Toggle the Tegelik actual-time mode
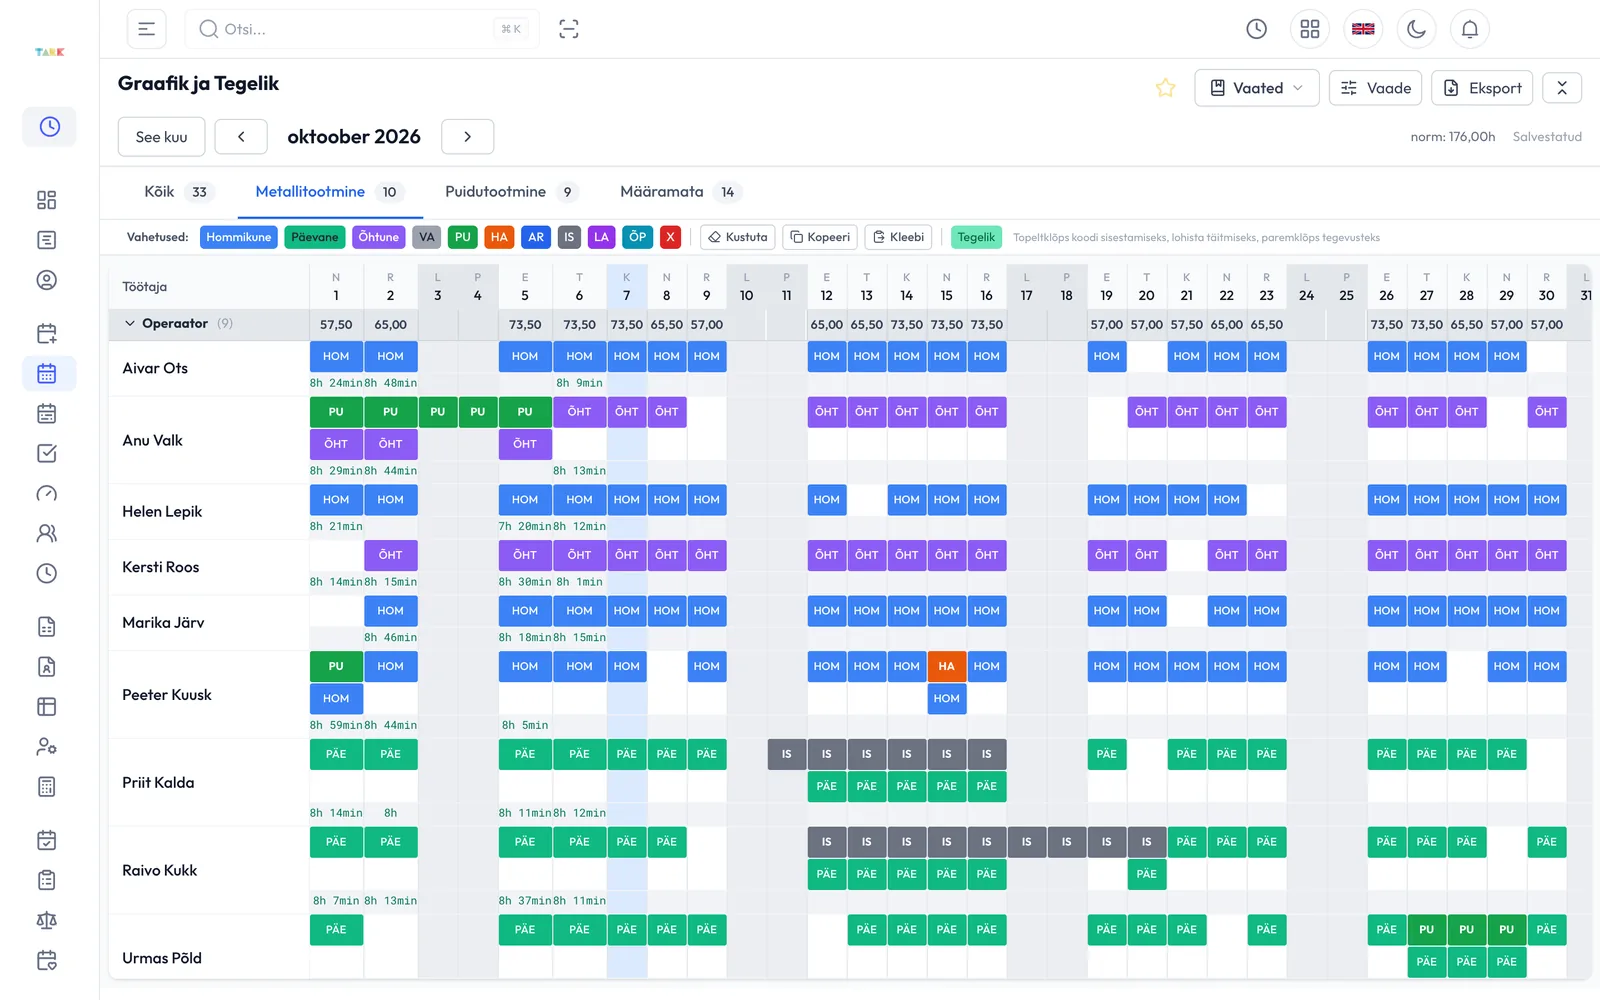 976,237
